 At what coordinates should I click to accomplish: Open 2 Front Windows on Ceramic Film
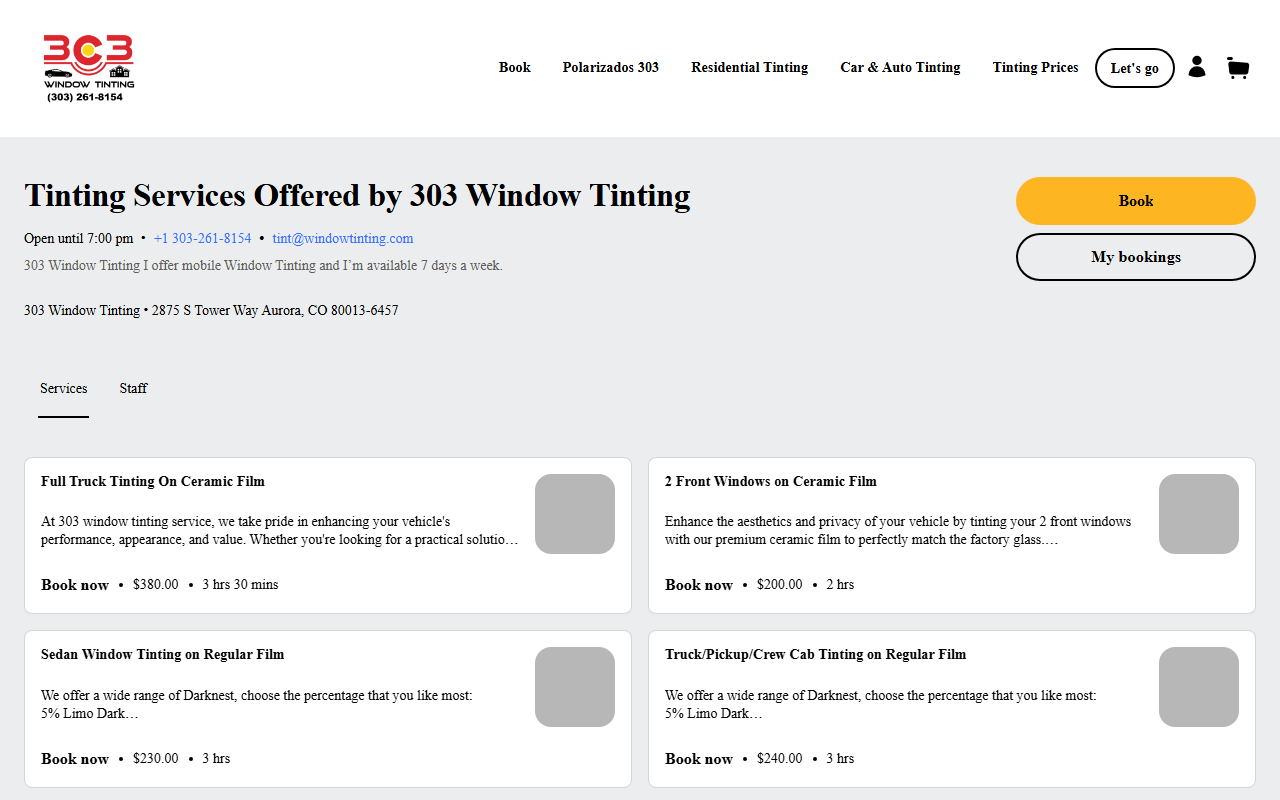[771, 481]
